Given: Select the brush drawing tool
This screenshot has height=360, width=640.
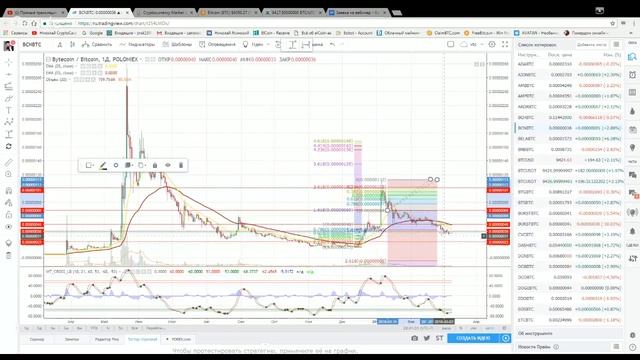Looking at the screenshot, I should click(9, 98).
